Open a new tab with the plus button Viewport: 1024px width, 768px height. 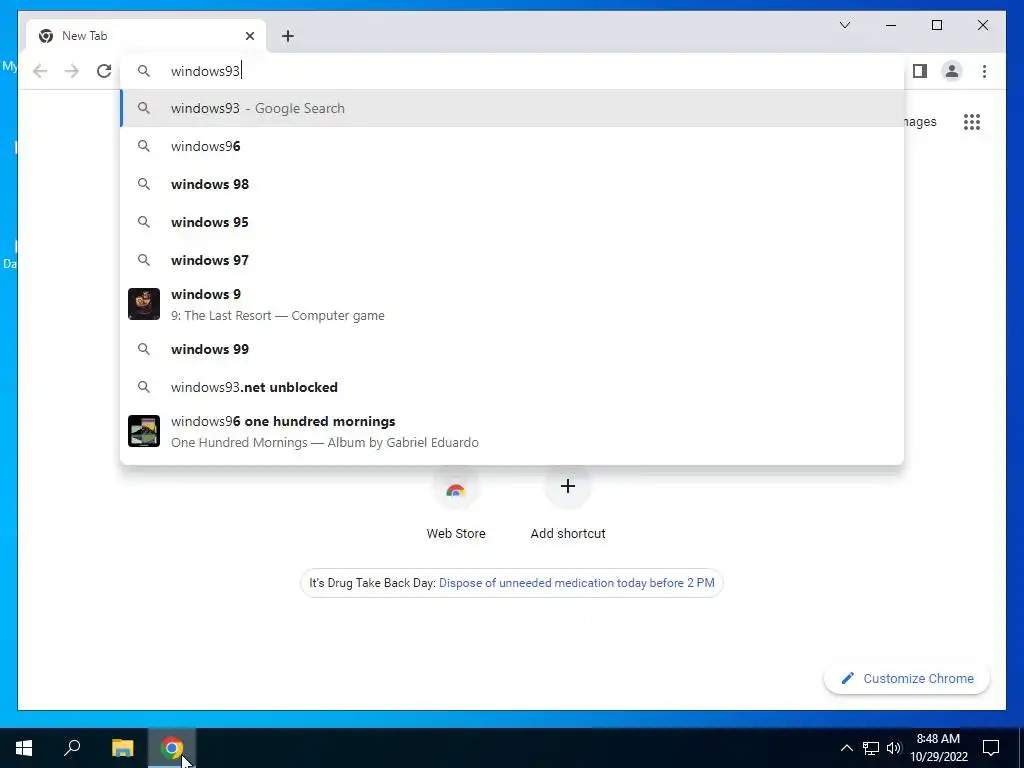pyautogui.click(x=288, y=36)
